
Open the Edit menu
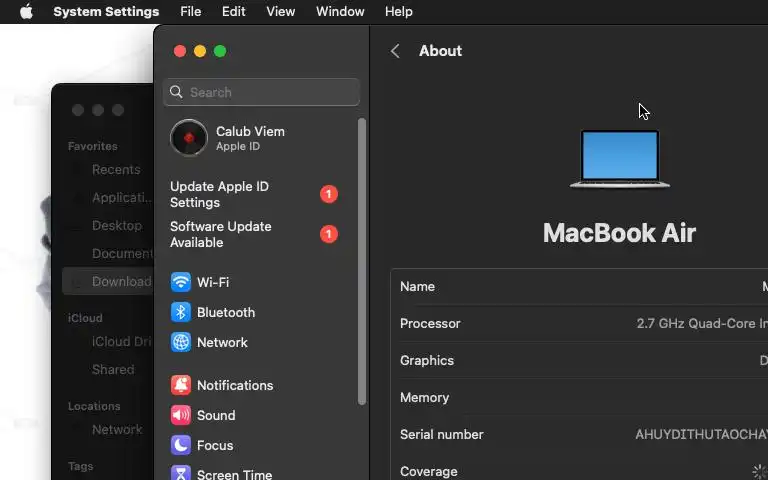point(234,11)
